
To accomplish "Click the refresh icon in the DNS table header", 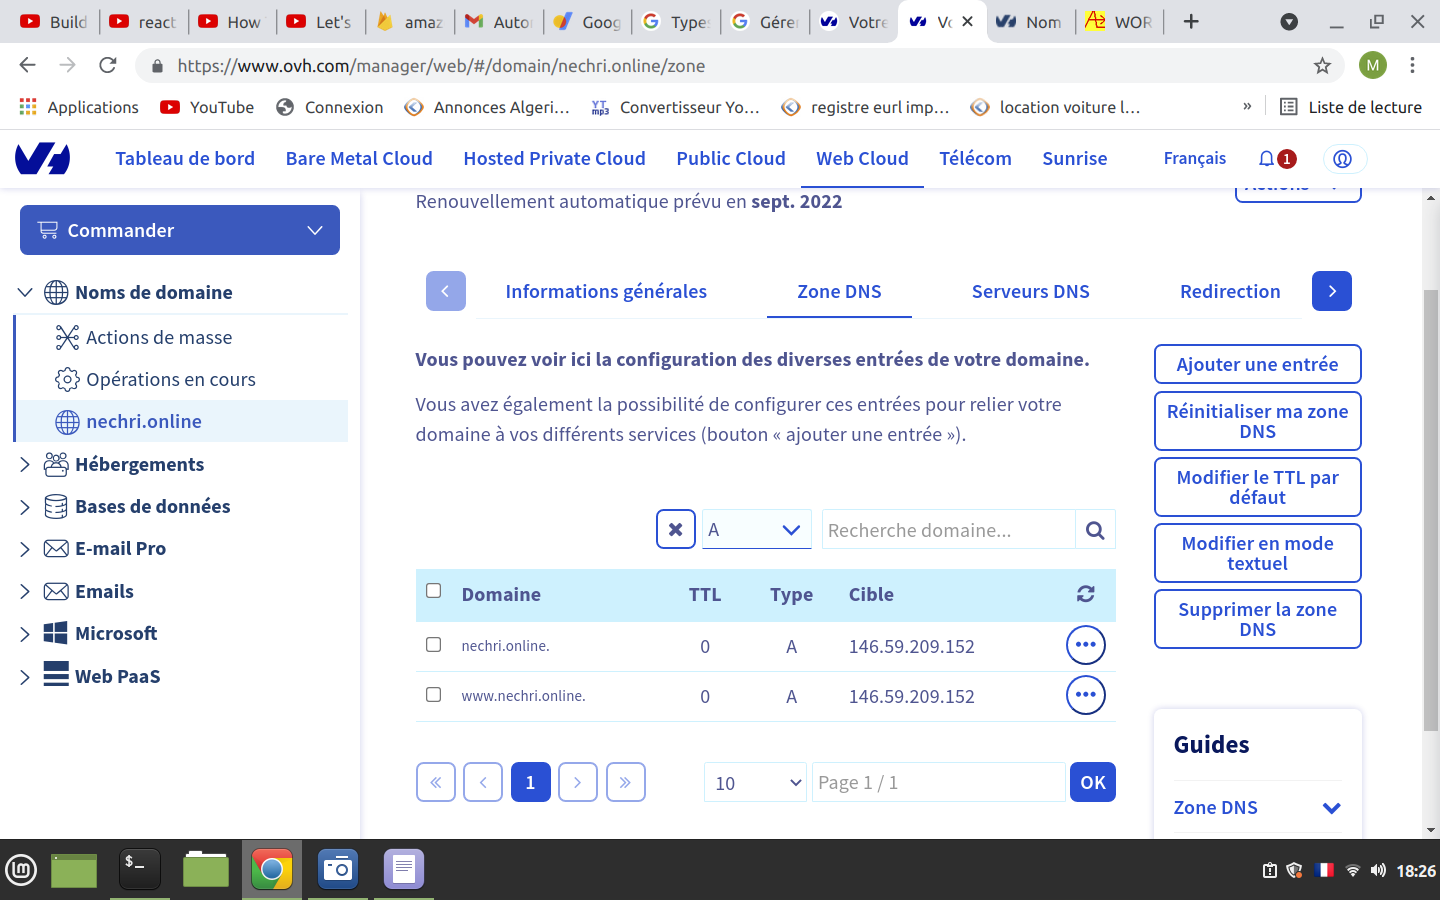I will [x=1085, y=594].
